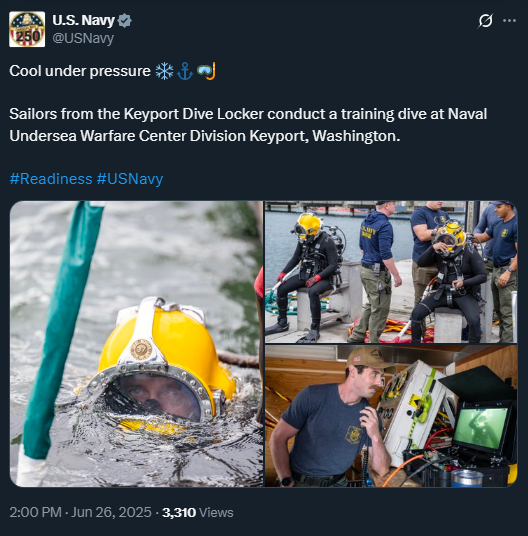Open the #USNavy hashtag

coord(130,179)
